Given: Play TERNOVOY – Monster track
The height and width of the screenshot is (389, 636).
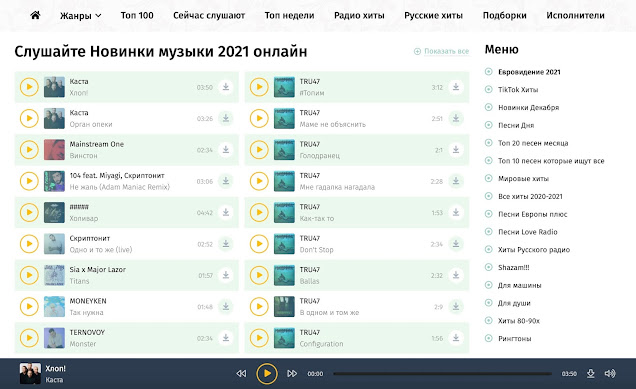Looking at the screenshot, I should click(x=29, y=338).
